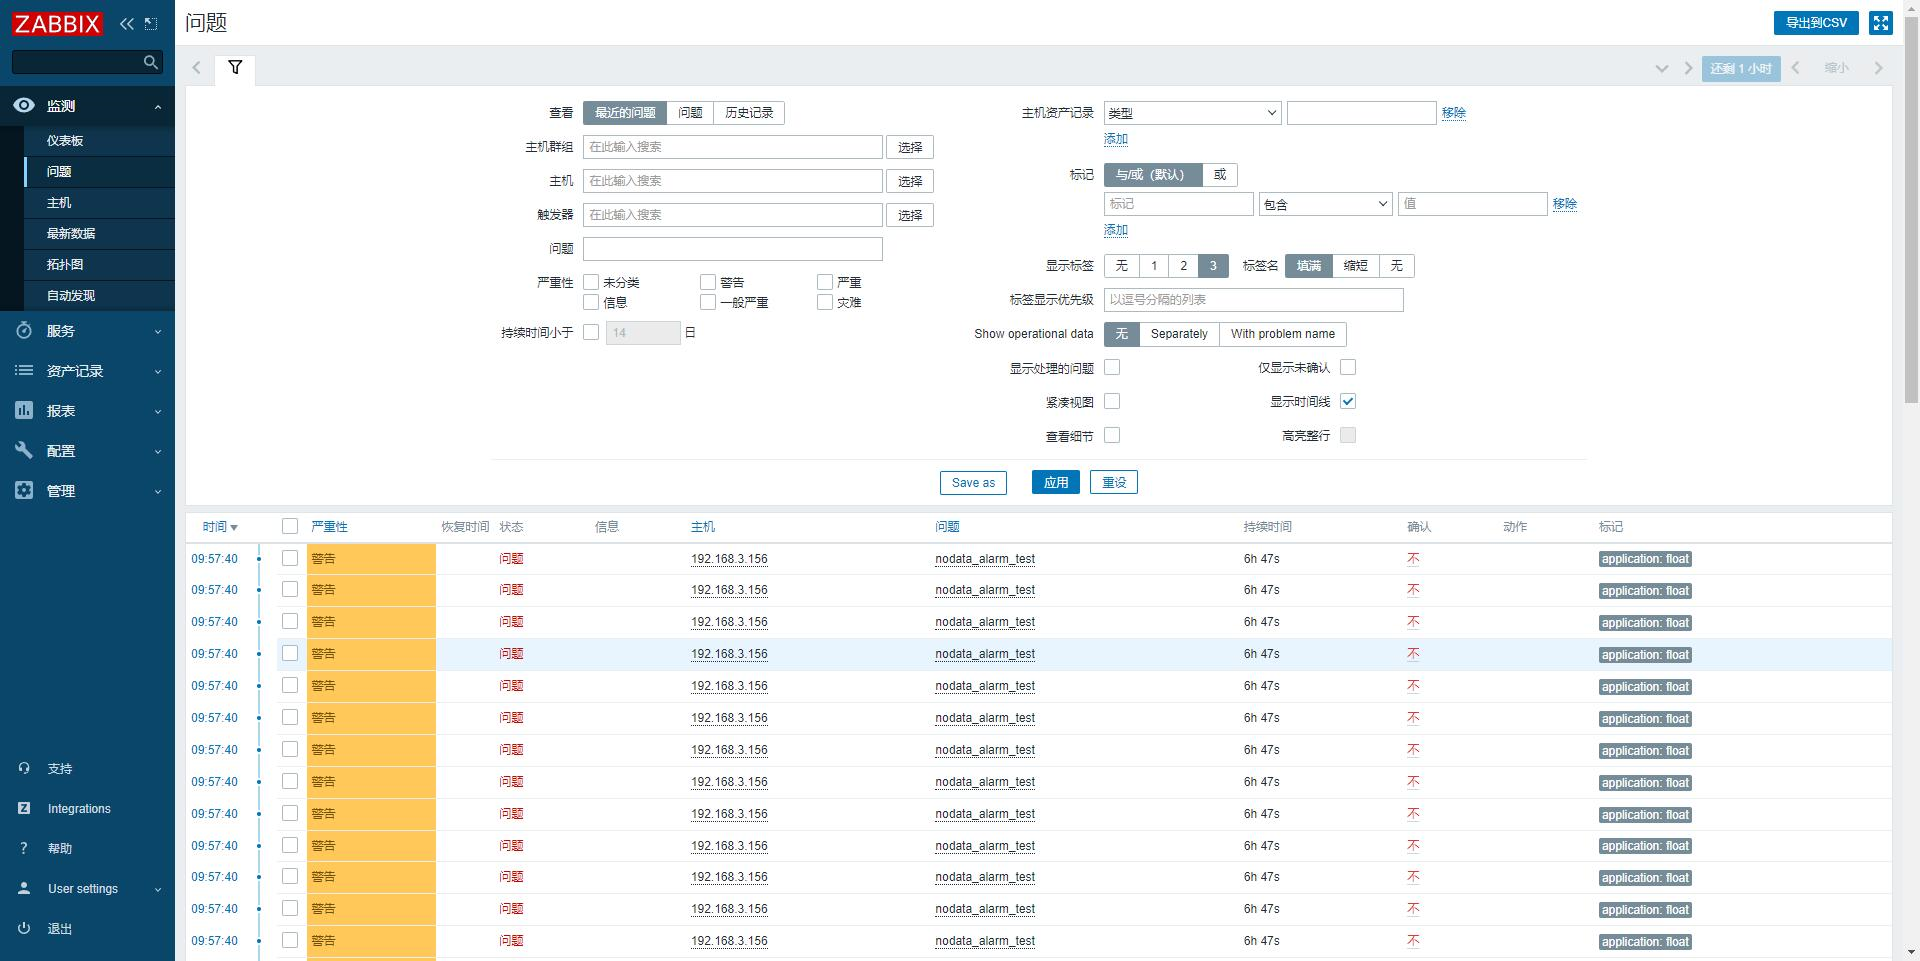The width and height of the screenshot is (1920, 961).
Task: Click 还剩 1 小时 time selector tab
Action: tap(1741, 68)
